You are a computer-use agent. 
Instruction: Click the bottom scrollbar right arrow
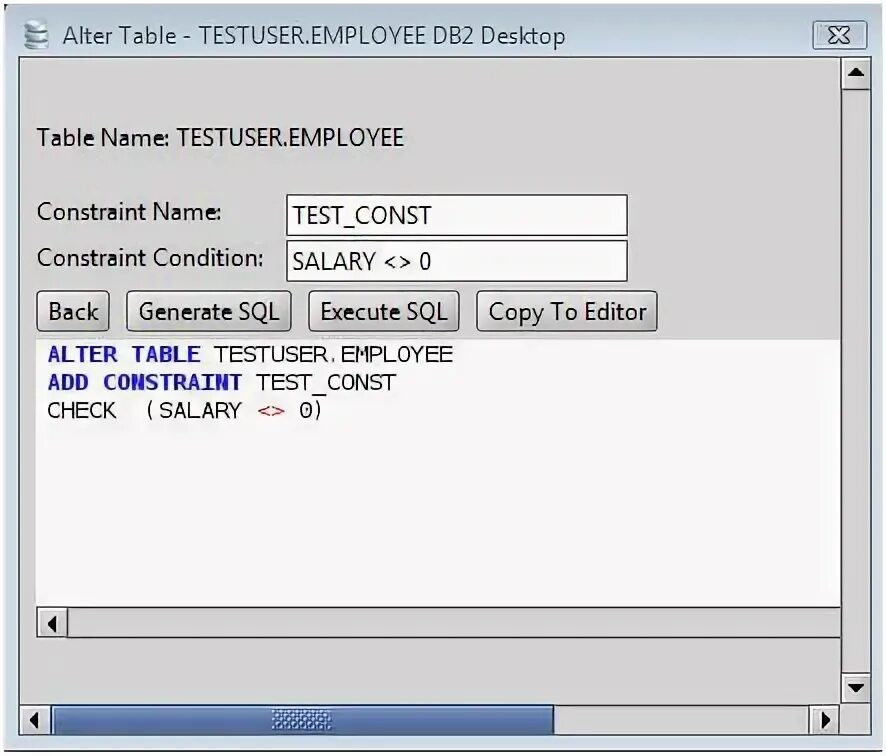tap(826, 720)
